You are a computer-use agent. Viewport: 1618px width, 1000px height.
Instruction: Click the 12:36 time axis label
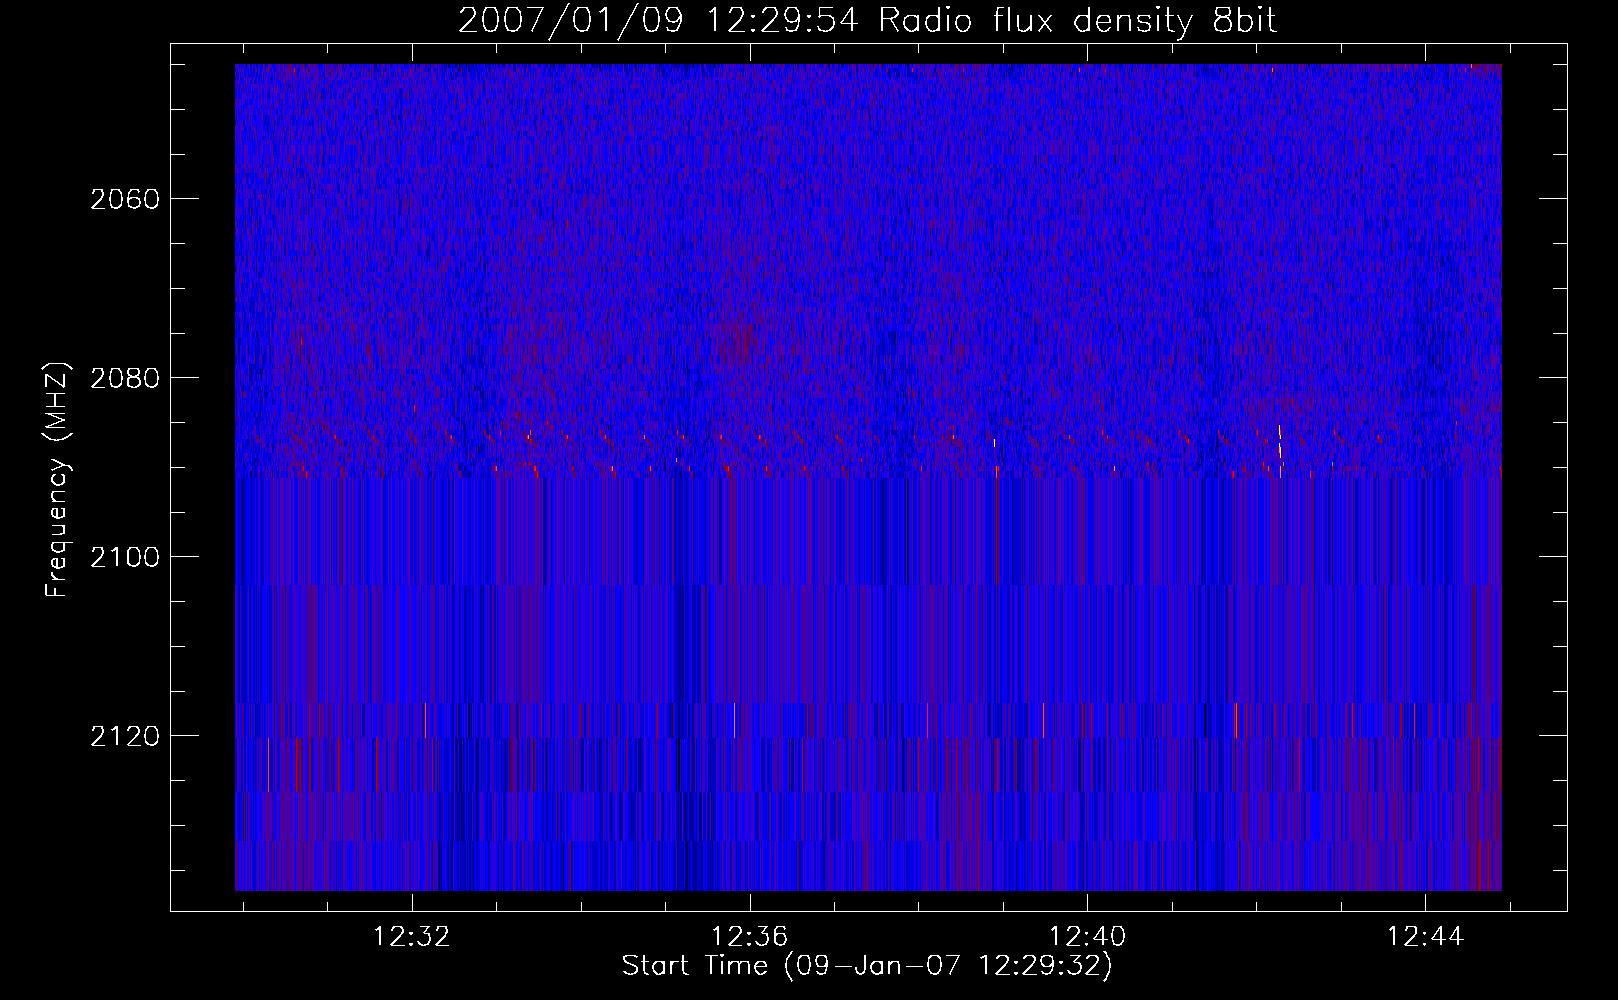click(x=749, y=937)
